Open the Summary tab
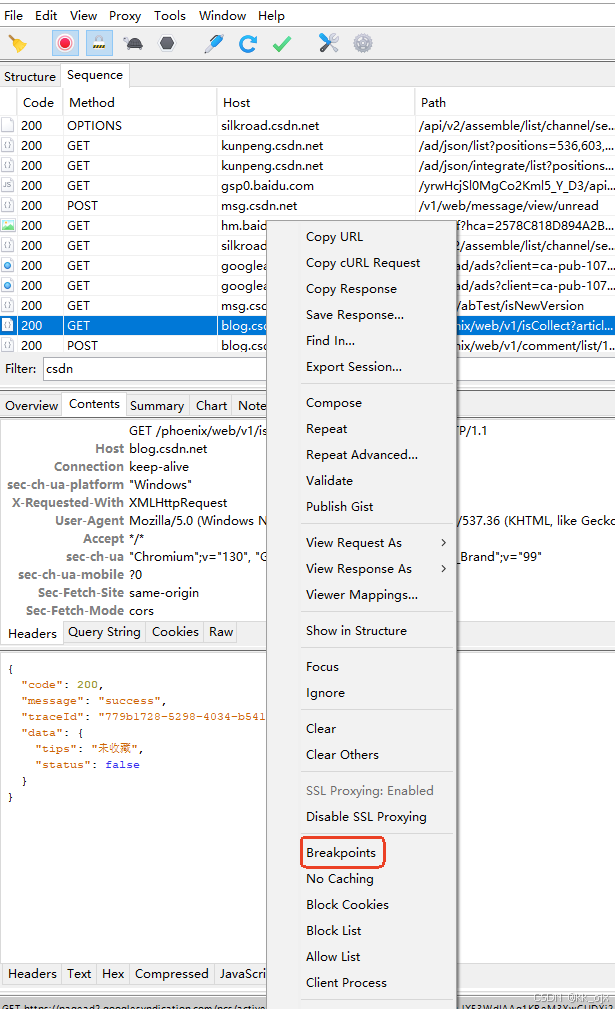Image resolution: width=615 pixels, height=1009 pixels. (x=157, y=405)
